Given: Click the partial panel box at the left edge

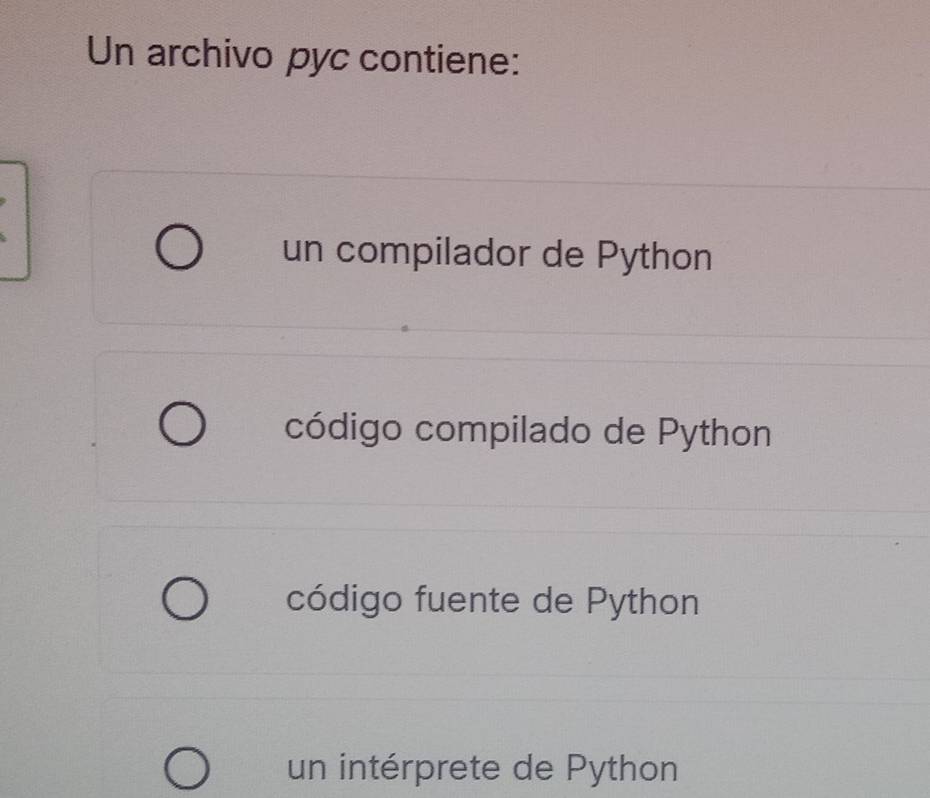Looking at the screenshot, I should [14, 222].
